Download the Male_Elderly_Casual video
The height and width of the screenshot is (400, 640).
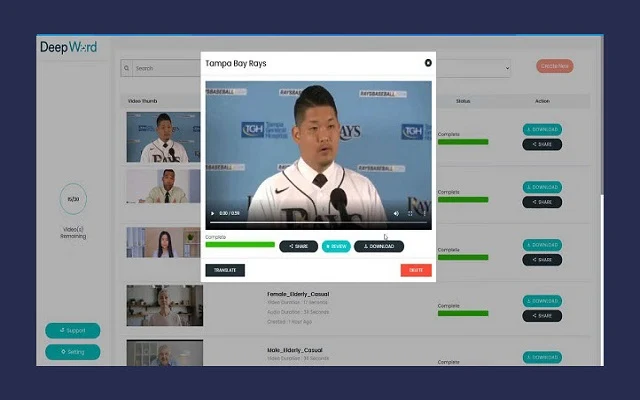pyautogui.click(x=542, y=357)
